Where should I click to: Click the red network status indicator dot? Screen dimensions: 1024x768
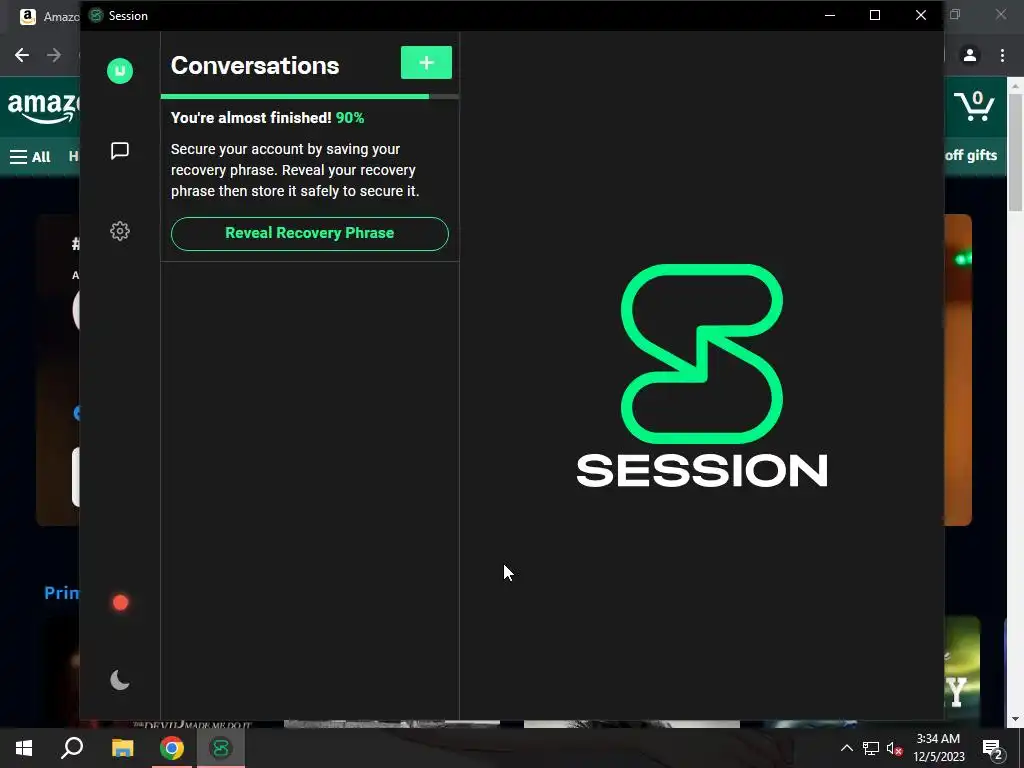click(x=120, y=602)
